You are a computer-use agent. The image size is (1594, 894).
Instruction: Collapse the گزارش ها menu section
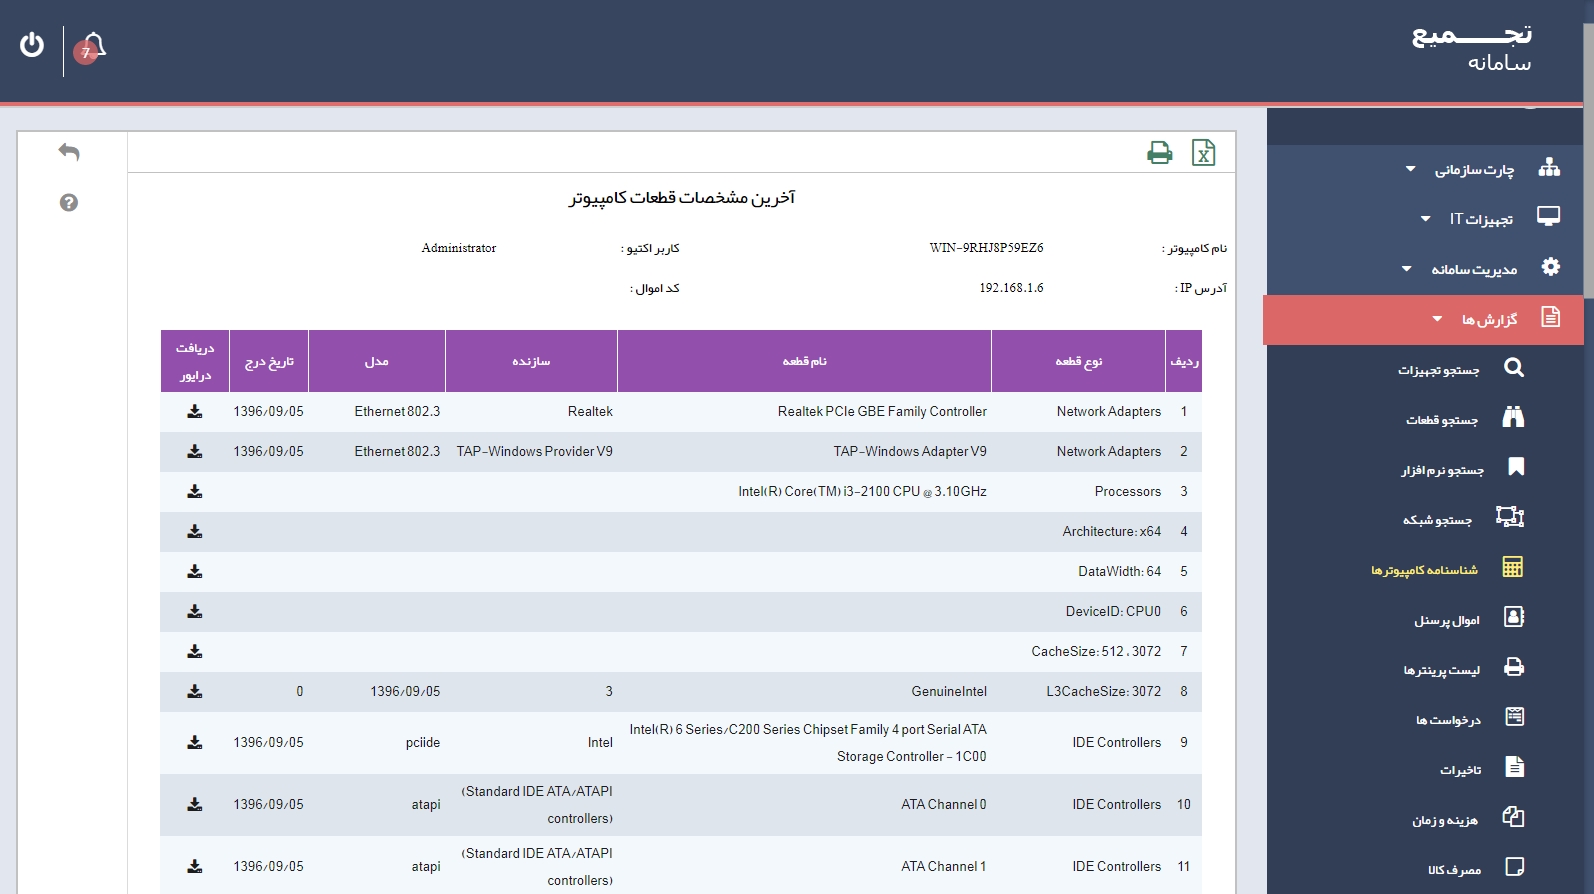1488,320
